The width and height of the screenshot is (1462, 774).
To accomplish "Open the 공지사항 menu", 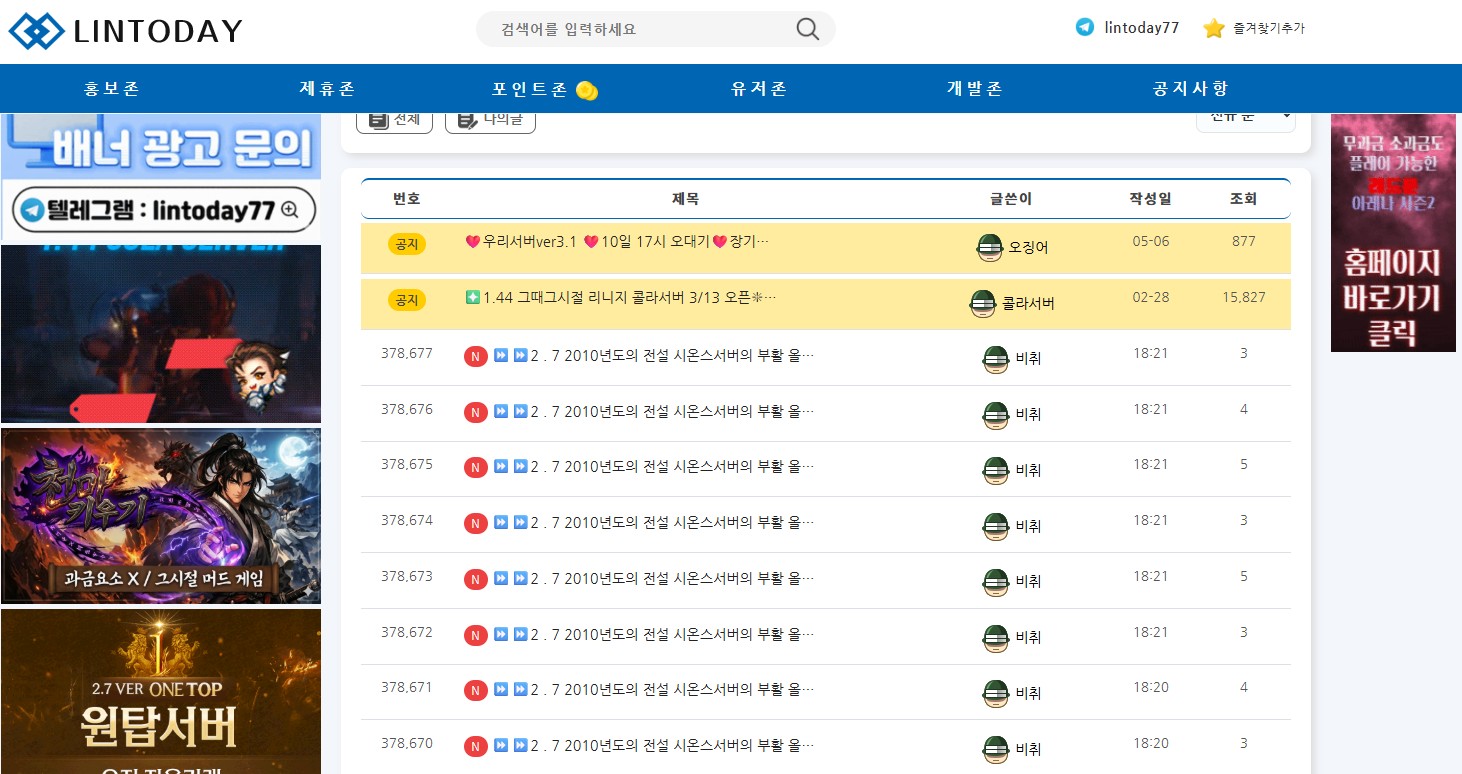I will coord(1190,89).
